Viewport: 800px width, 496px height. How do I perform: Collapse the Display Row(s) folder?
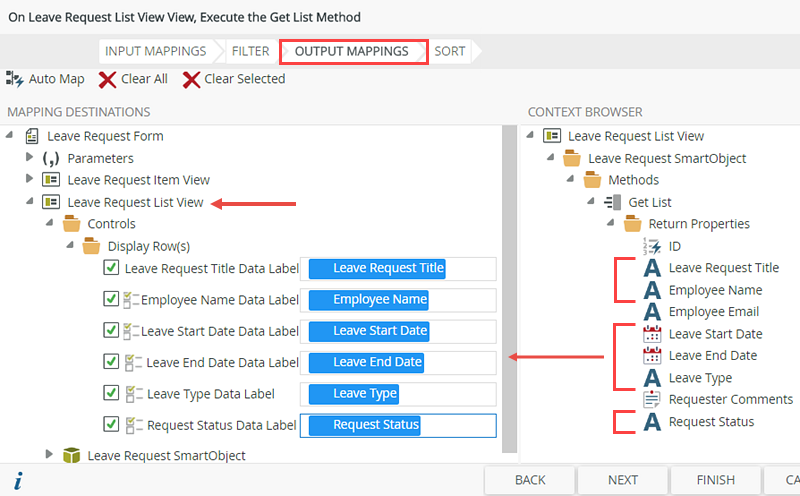[70, 246]
